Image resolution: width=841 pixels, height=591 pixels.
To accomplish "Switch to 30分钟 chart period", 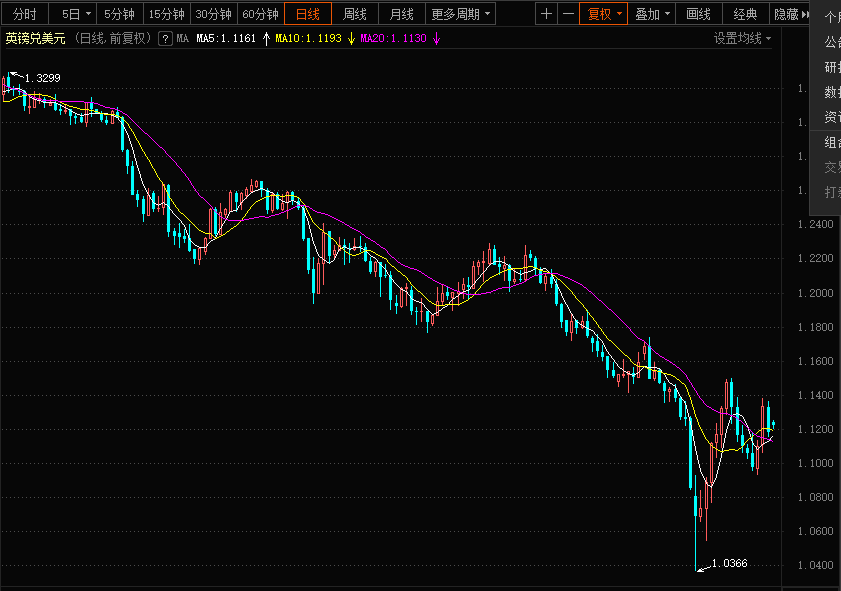I will [x=213, y=14].
